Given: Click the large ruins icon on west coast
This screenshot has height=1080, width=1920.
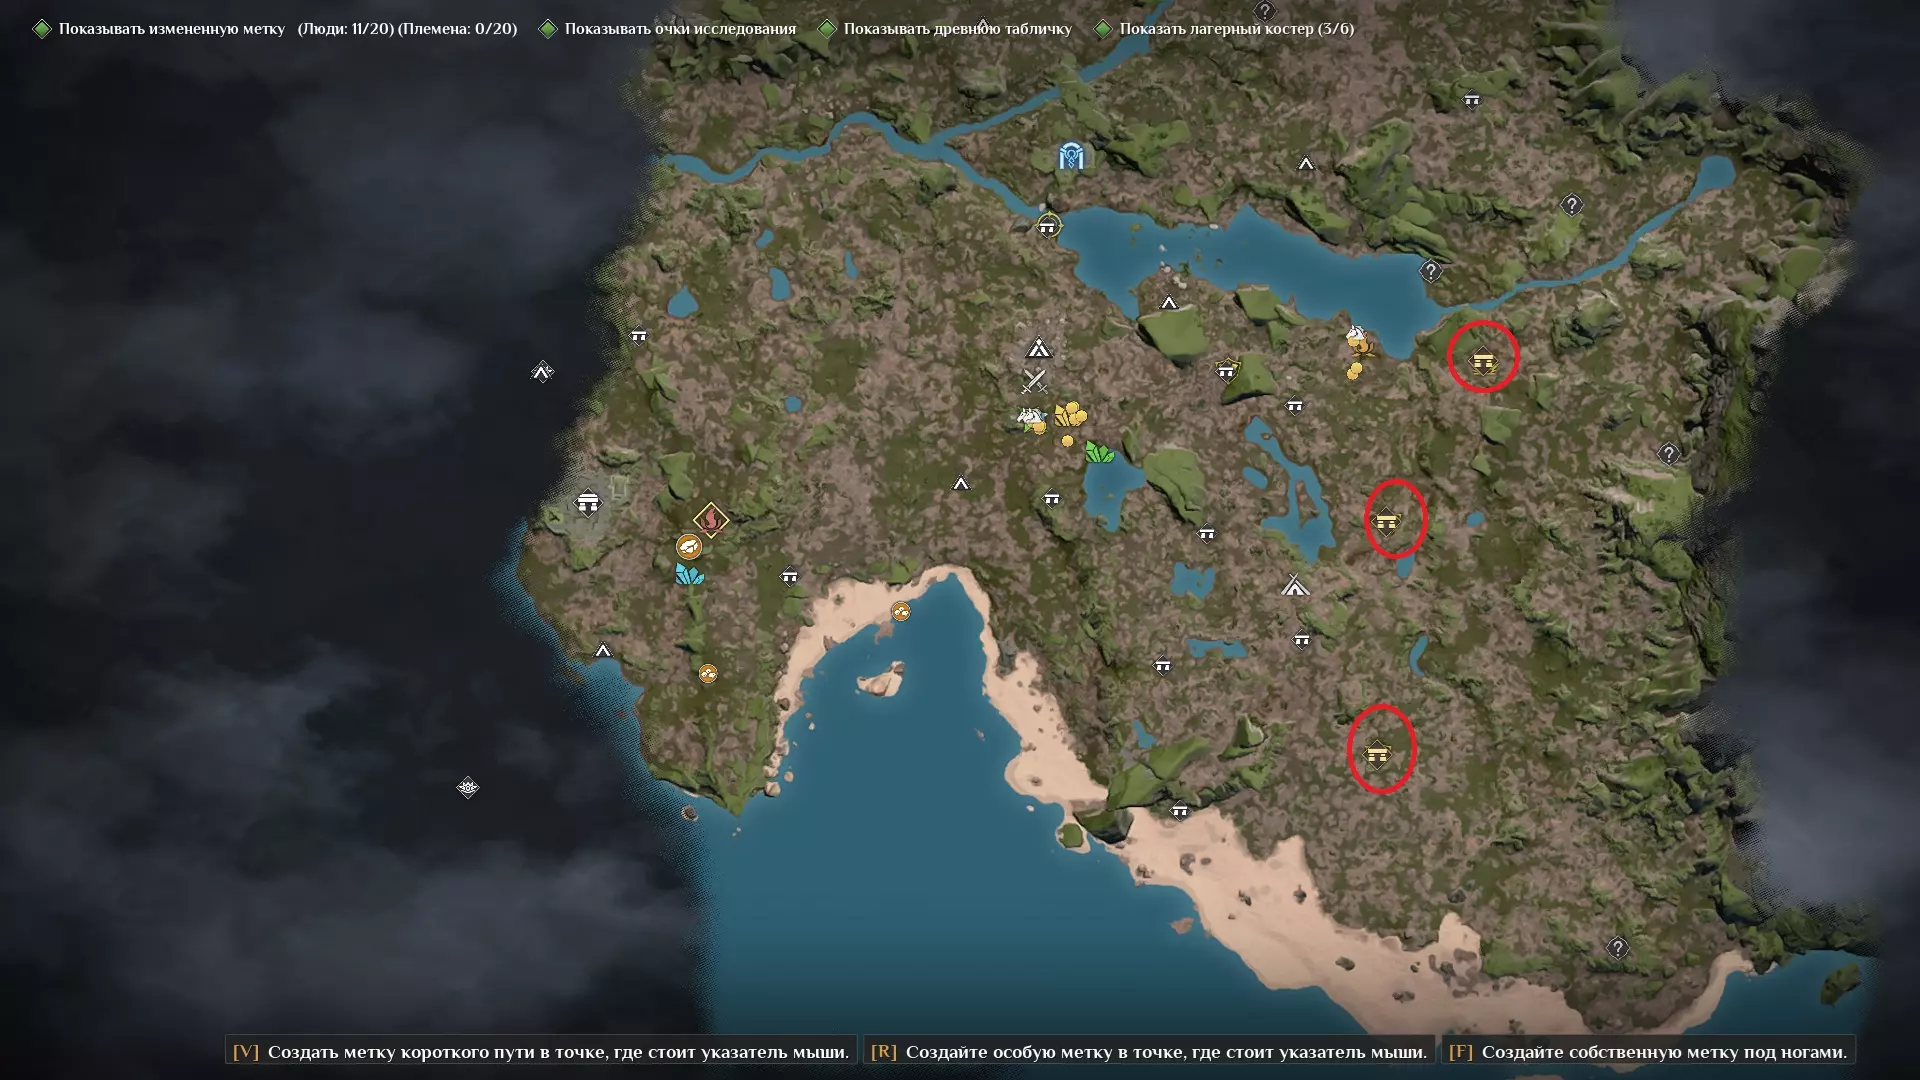Looking at the screenshot, I should click(x=588, y=502).
